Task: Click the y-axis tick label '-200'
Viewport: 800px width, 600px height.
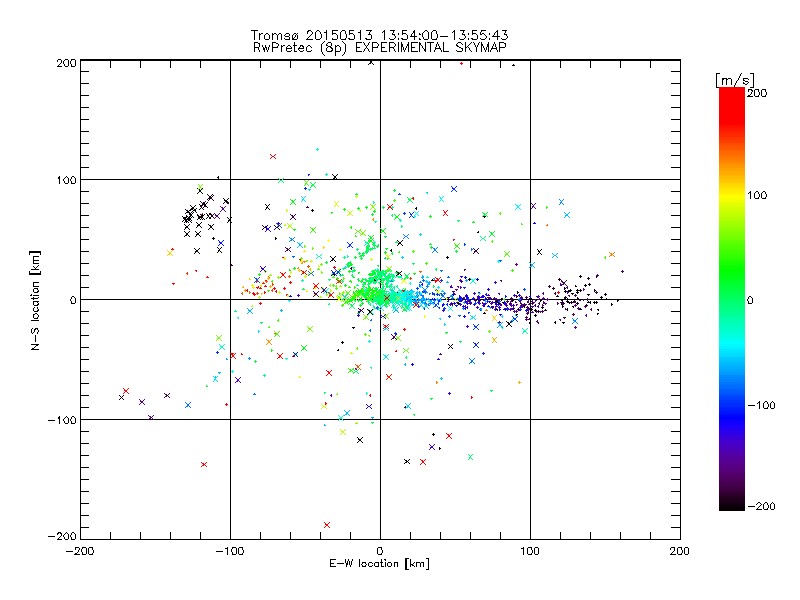Action: 62,536
